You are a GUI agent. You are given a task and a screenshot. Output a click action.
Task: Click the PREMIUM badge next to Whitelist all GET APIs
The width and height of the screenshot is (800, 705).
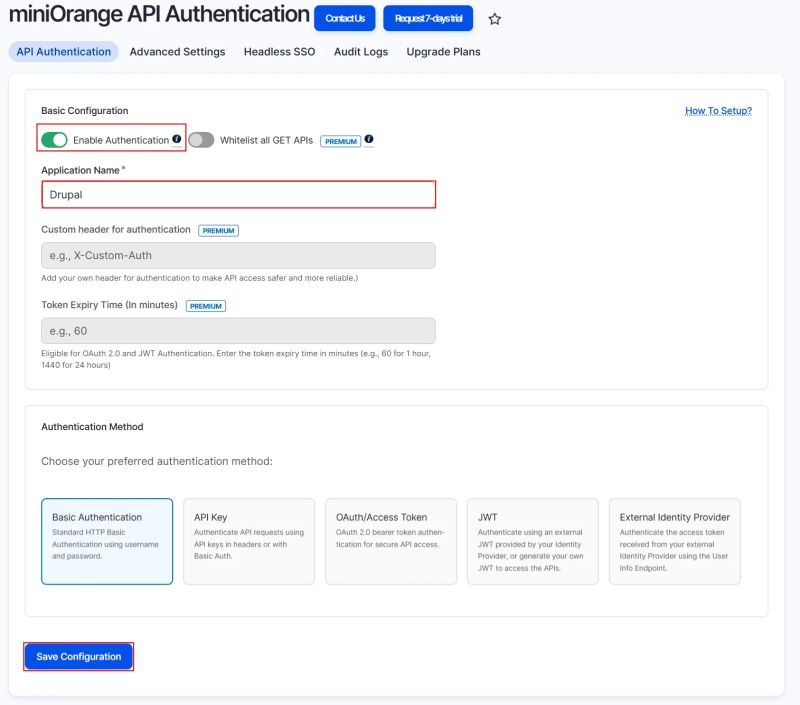point(340,141)
